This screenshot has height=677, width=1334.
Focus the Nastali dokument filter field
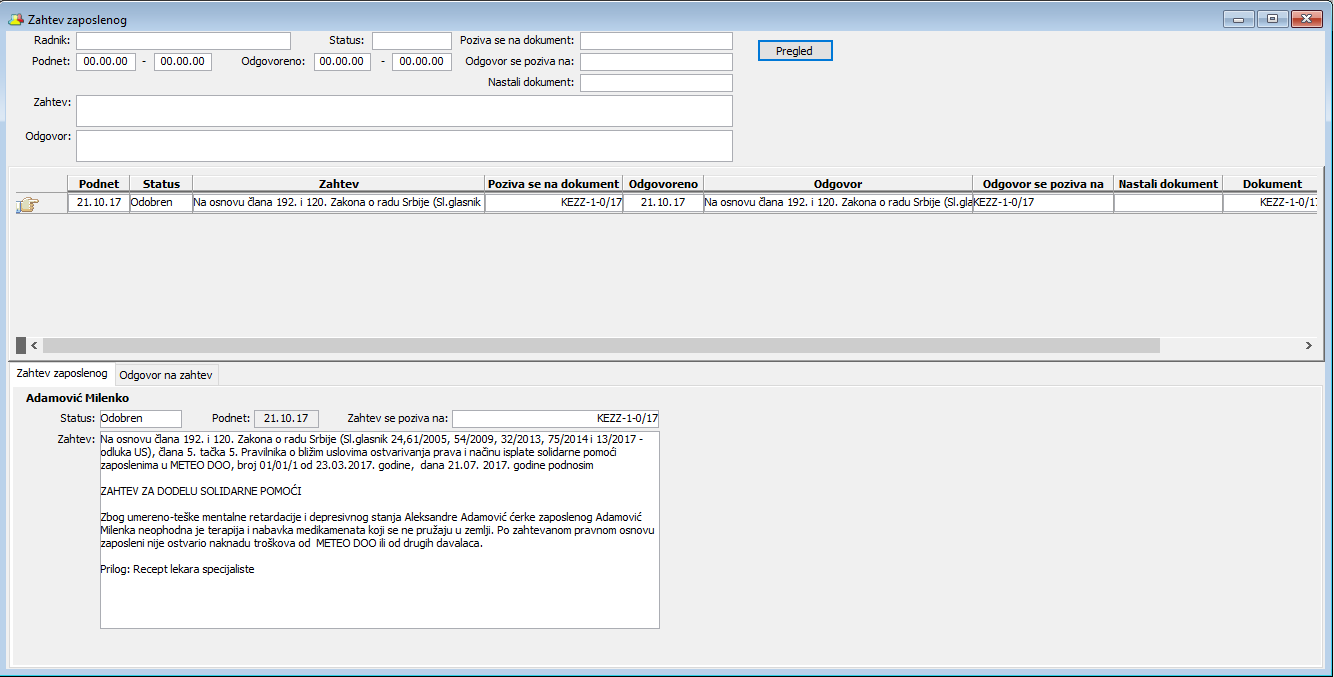tap(656, 83)
